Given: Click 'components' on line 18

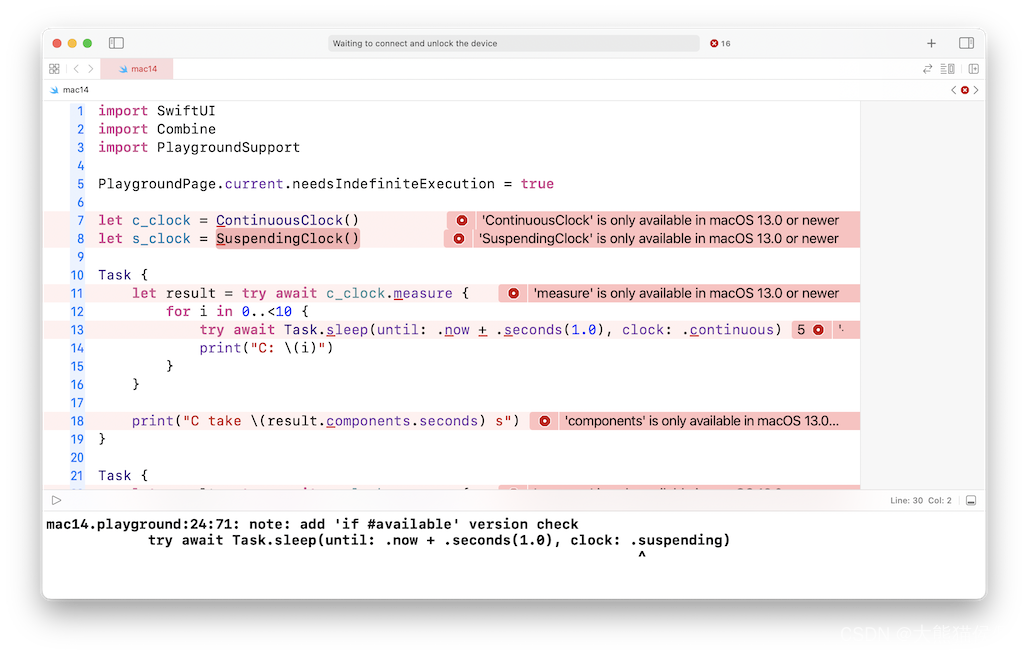Looking at the screenshot, I should click(368, 421).
